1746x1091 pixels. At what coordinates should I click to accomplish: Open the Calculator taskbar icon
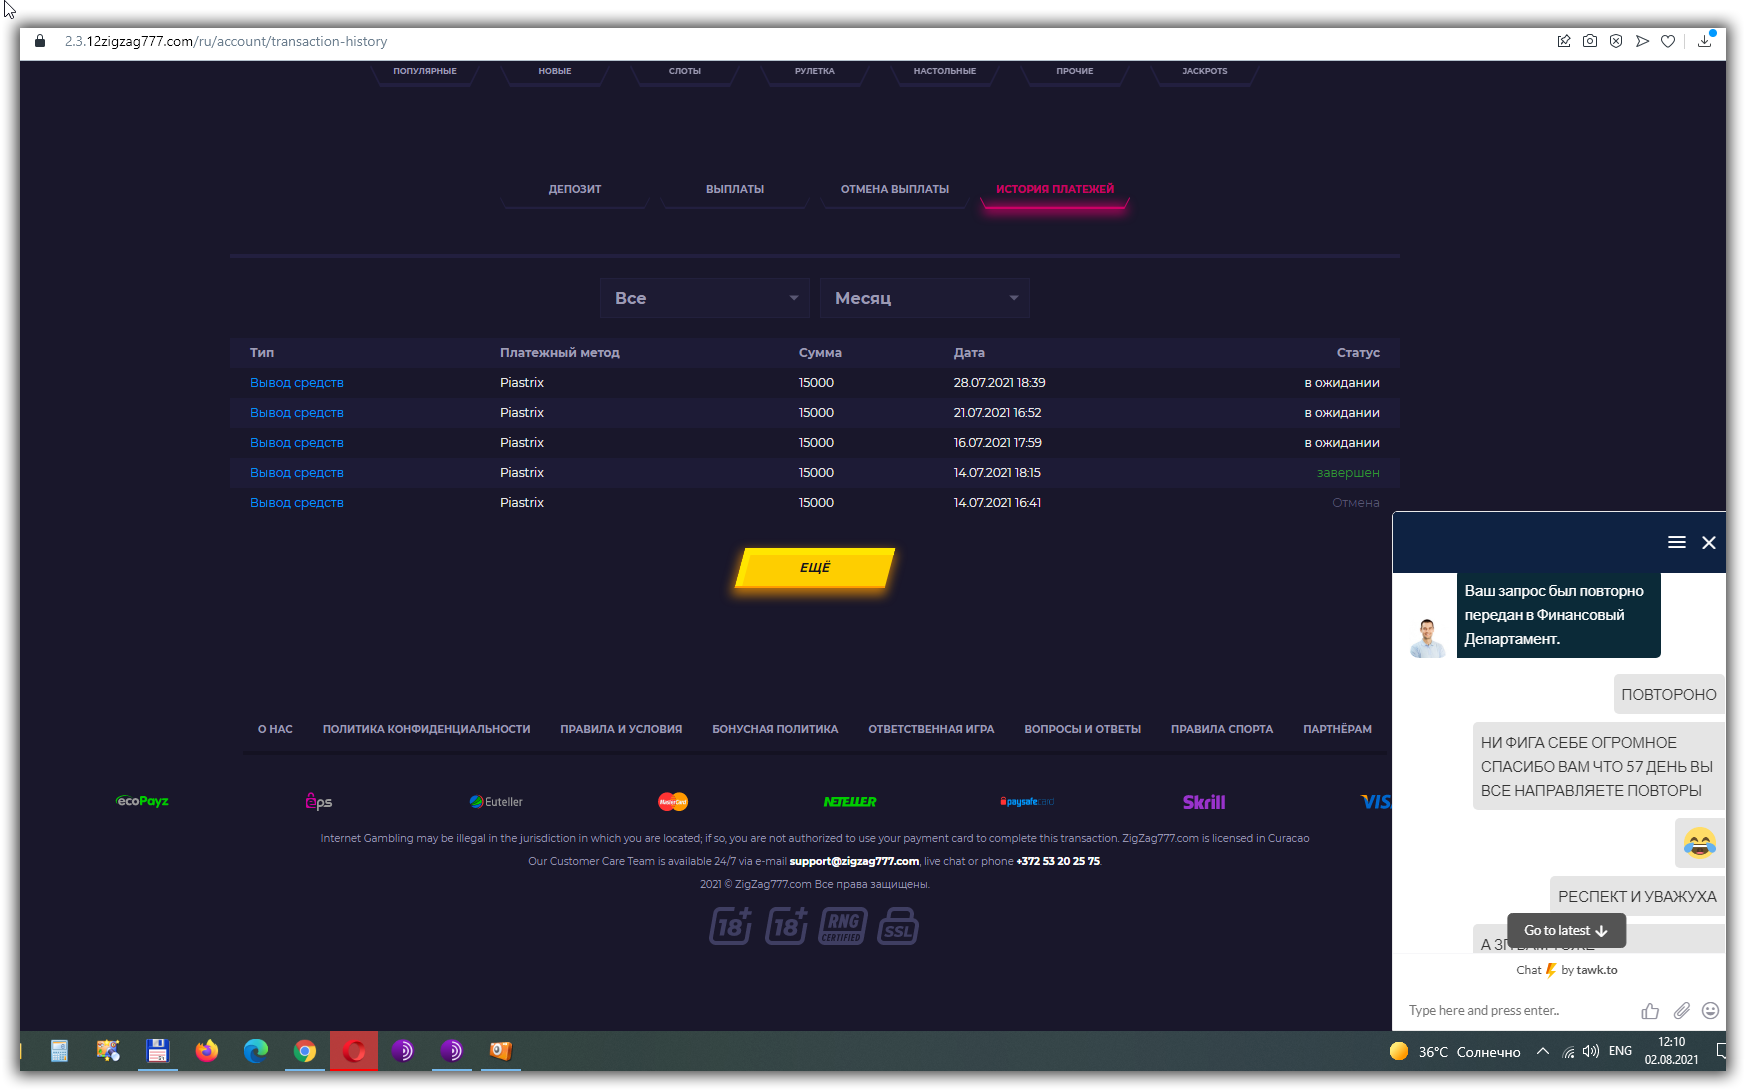59,1051
